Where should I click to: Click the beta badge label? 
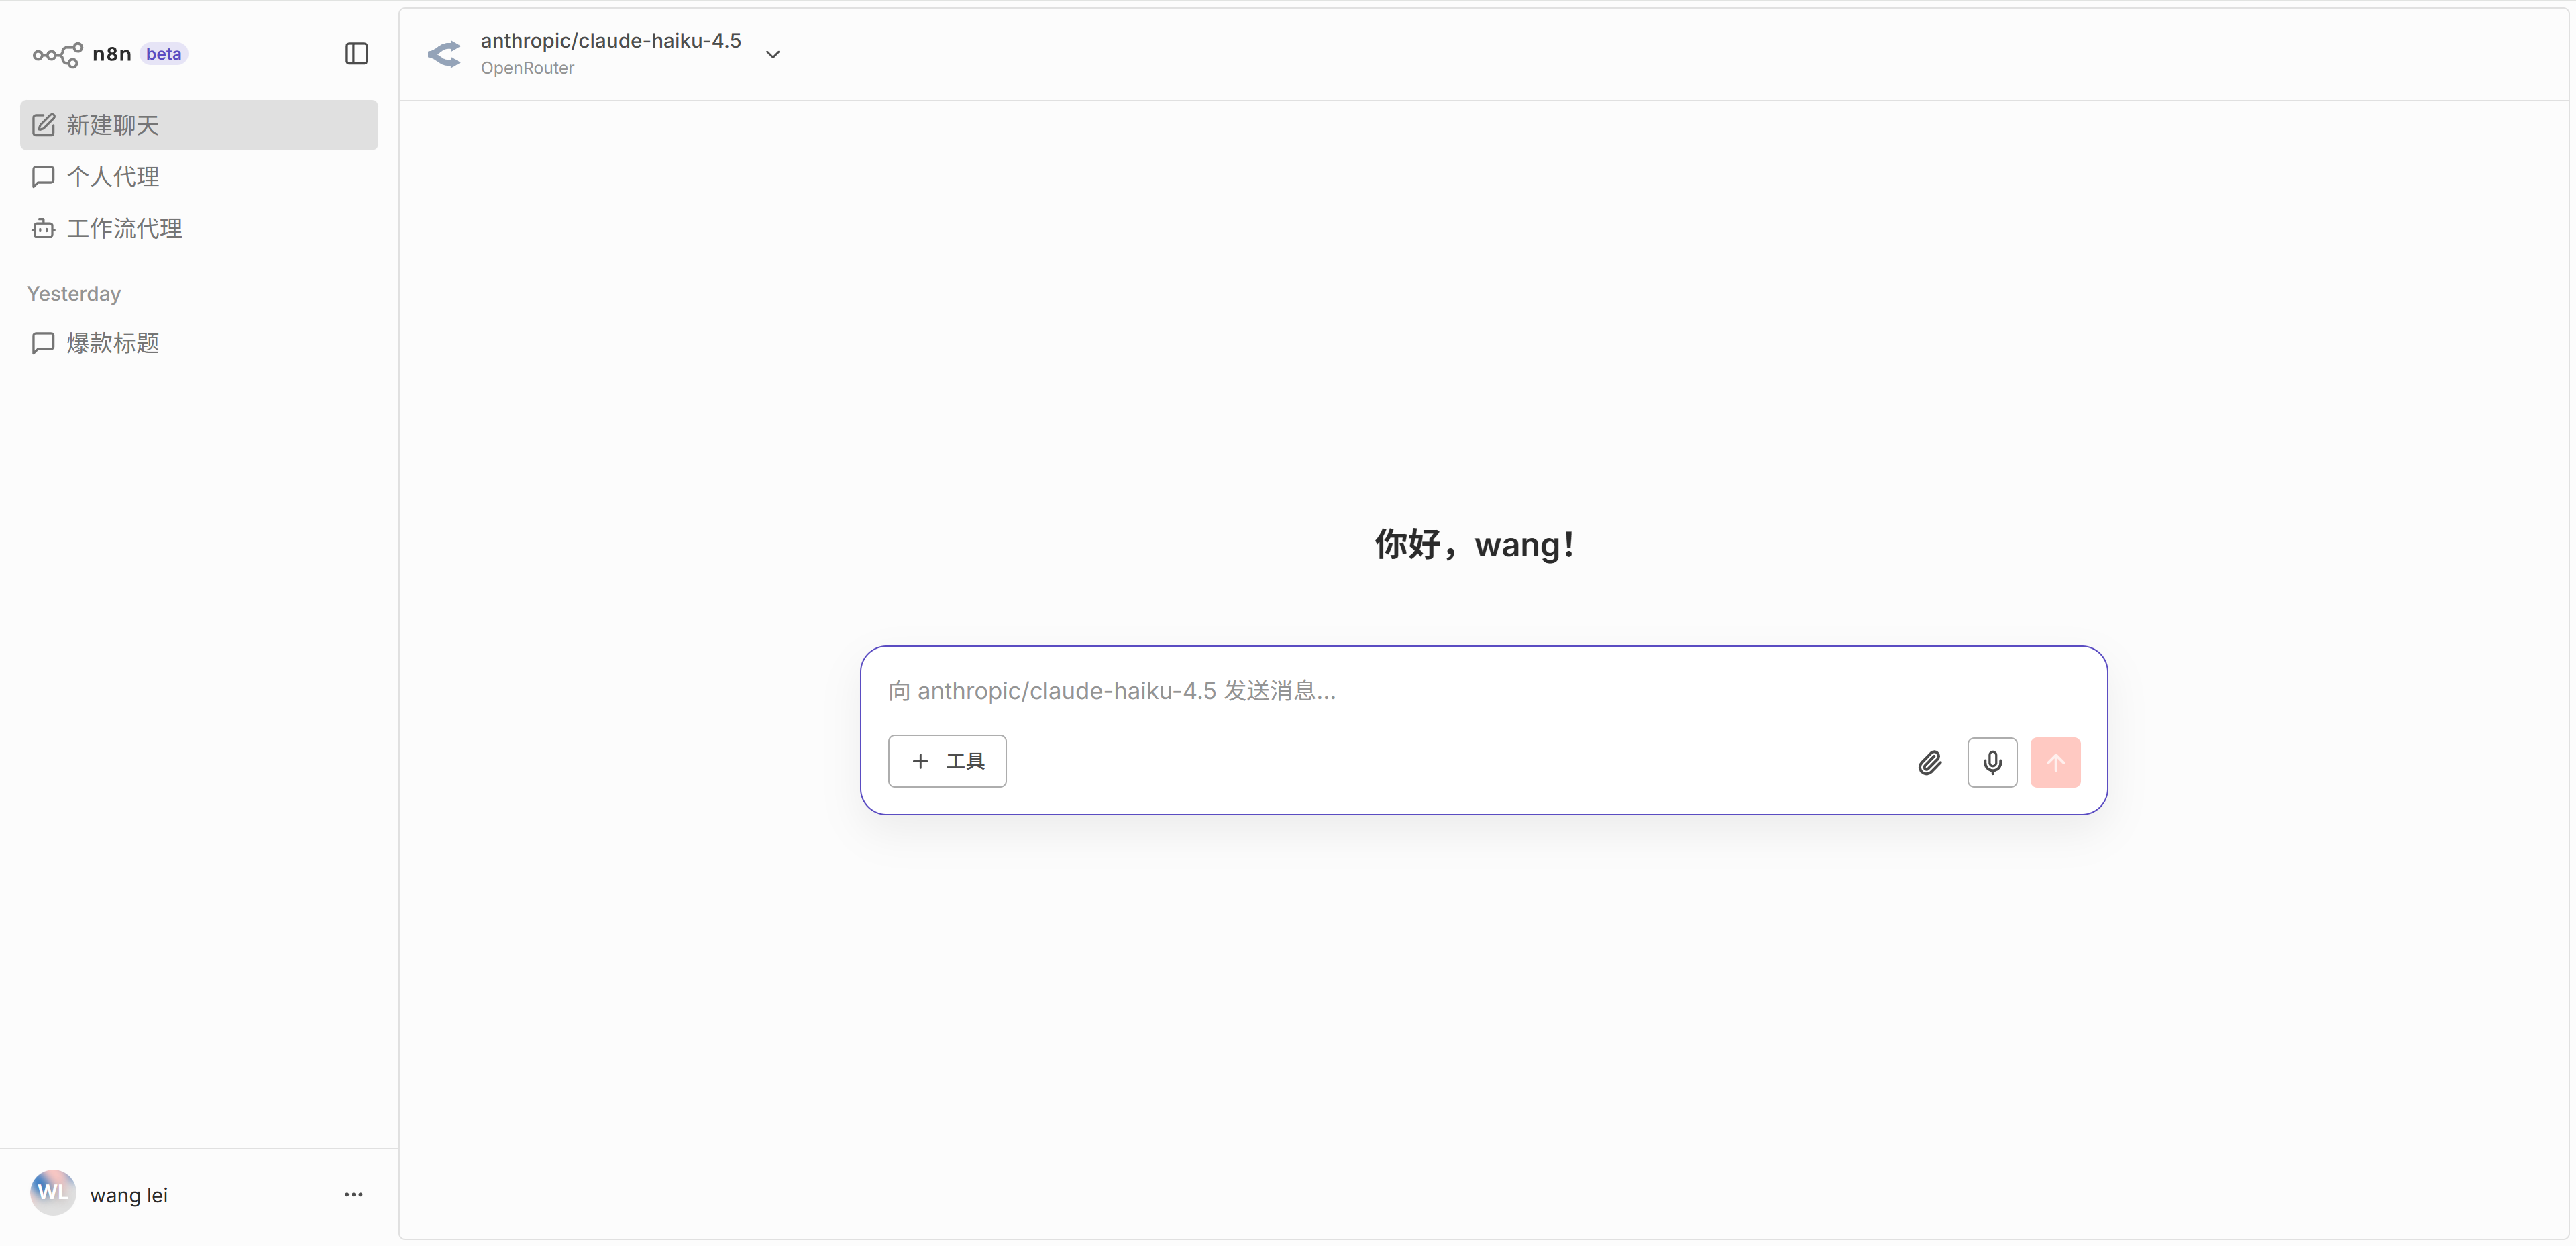163,54
